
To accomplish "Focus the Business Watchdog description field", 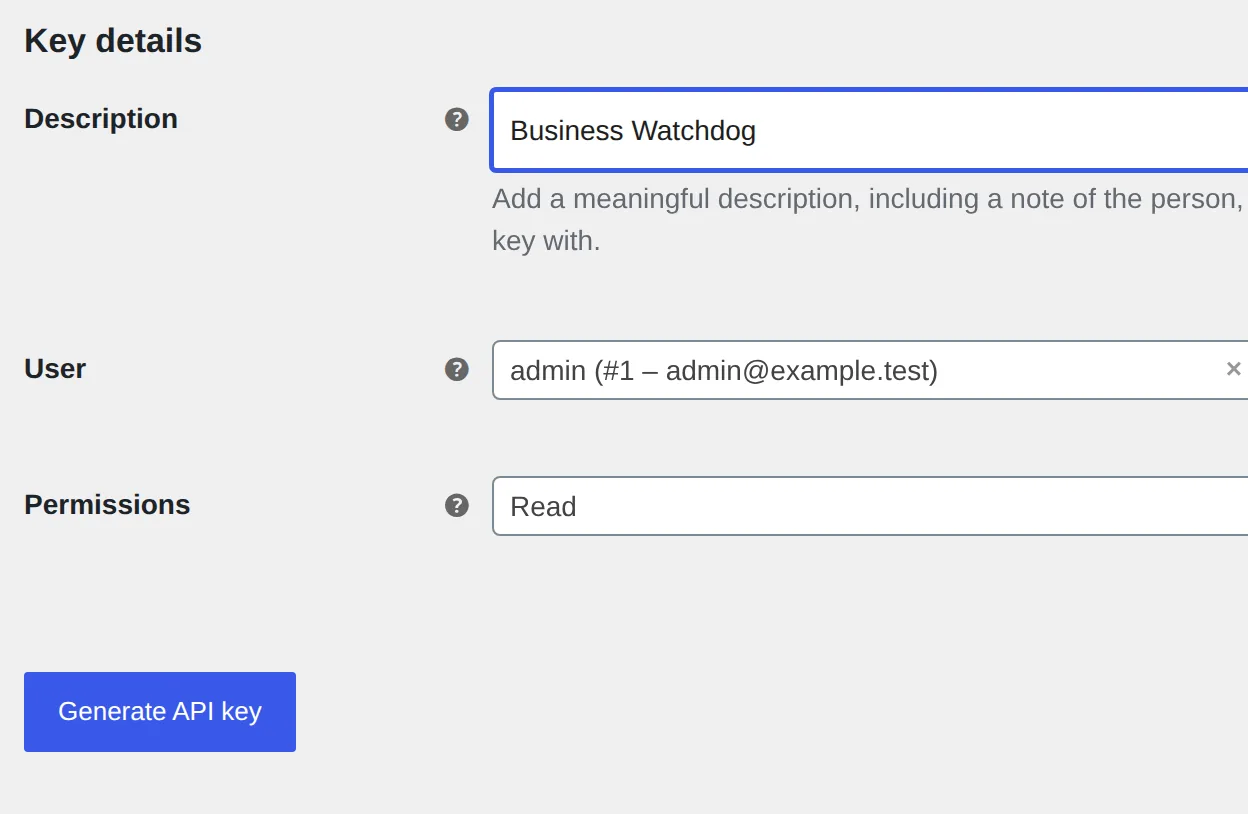I will click(x=870, y=130).
